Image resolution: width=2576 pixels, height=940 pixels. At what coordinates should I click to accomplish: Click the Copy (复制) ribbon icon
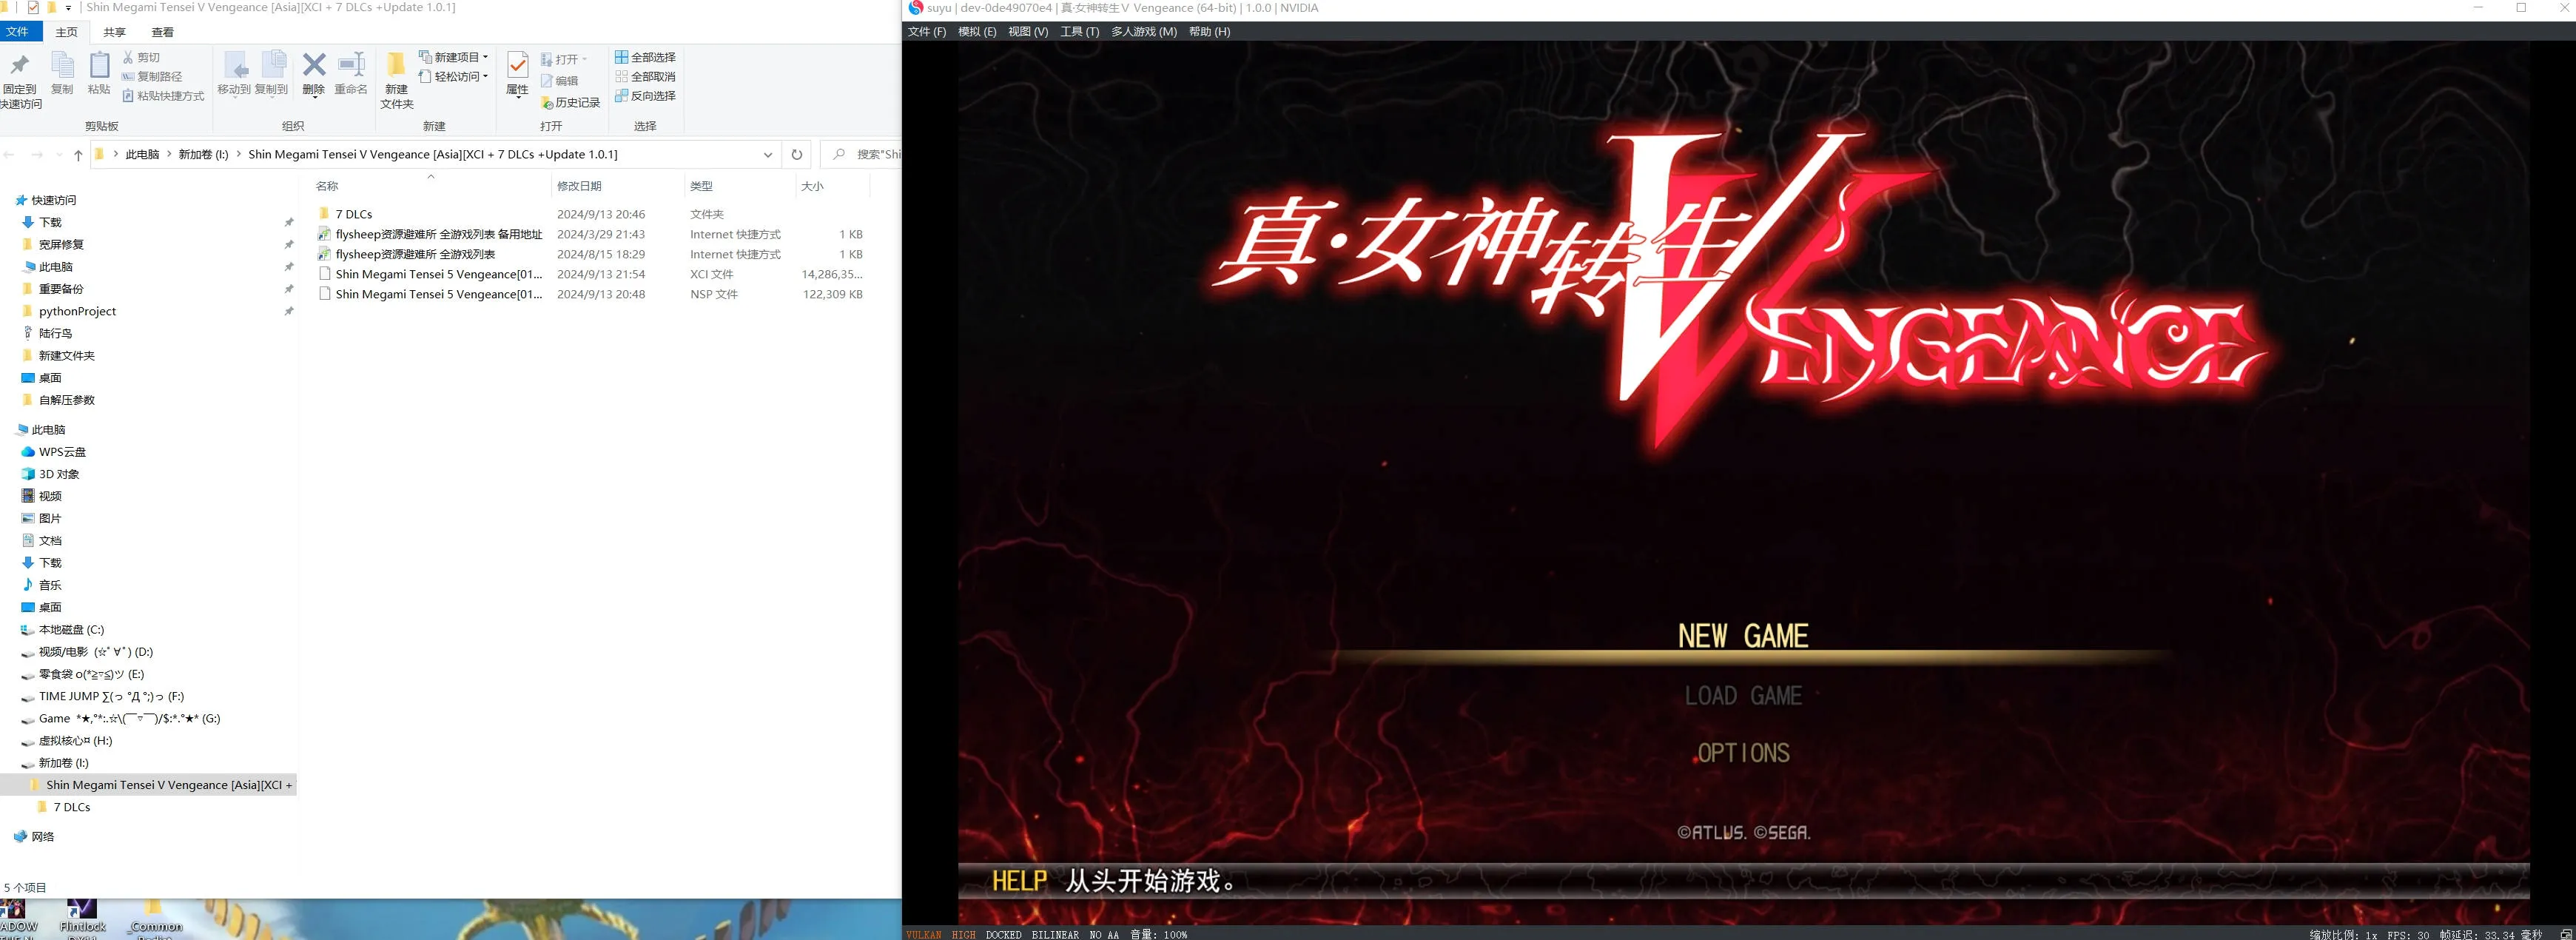tap(62, 66)
